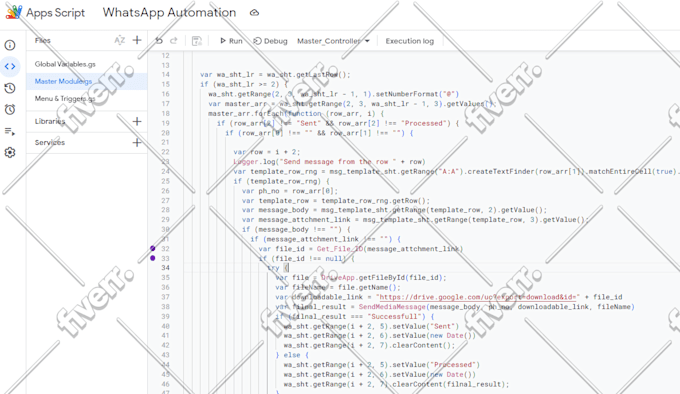Click DriveApp.getFileById on line 35

click(383, 277)
